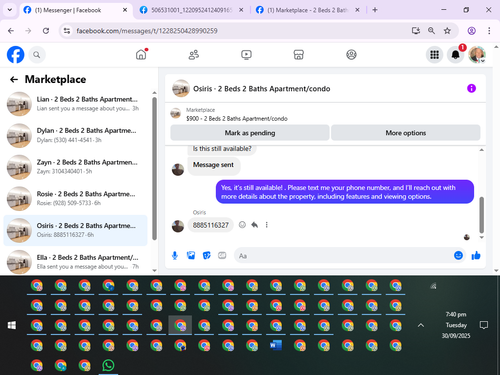Open conversation info purple icon
The image size is (500, 375).
471,88
